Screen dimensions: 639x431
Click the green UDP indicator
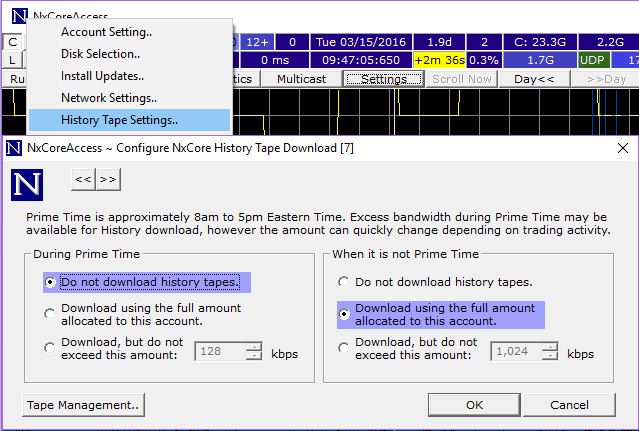[593, 60]
